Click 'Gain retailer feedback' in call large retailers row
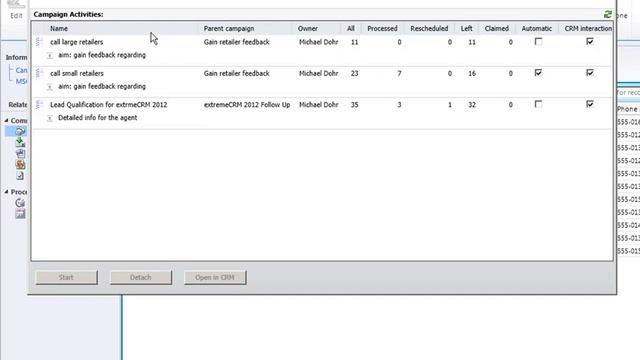Screen dimensions: 640x360 click(x=237, y=42)
